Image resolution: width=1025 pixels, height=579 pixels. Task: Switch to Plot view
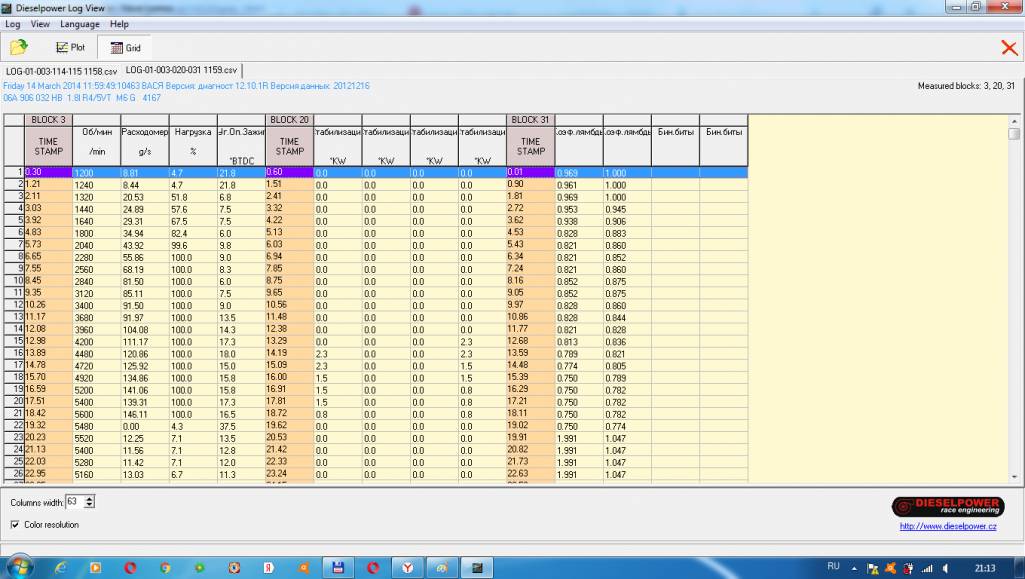[x=71, y=47]
